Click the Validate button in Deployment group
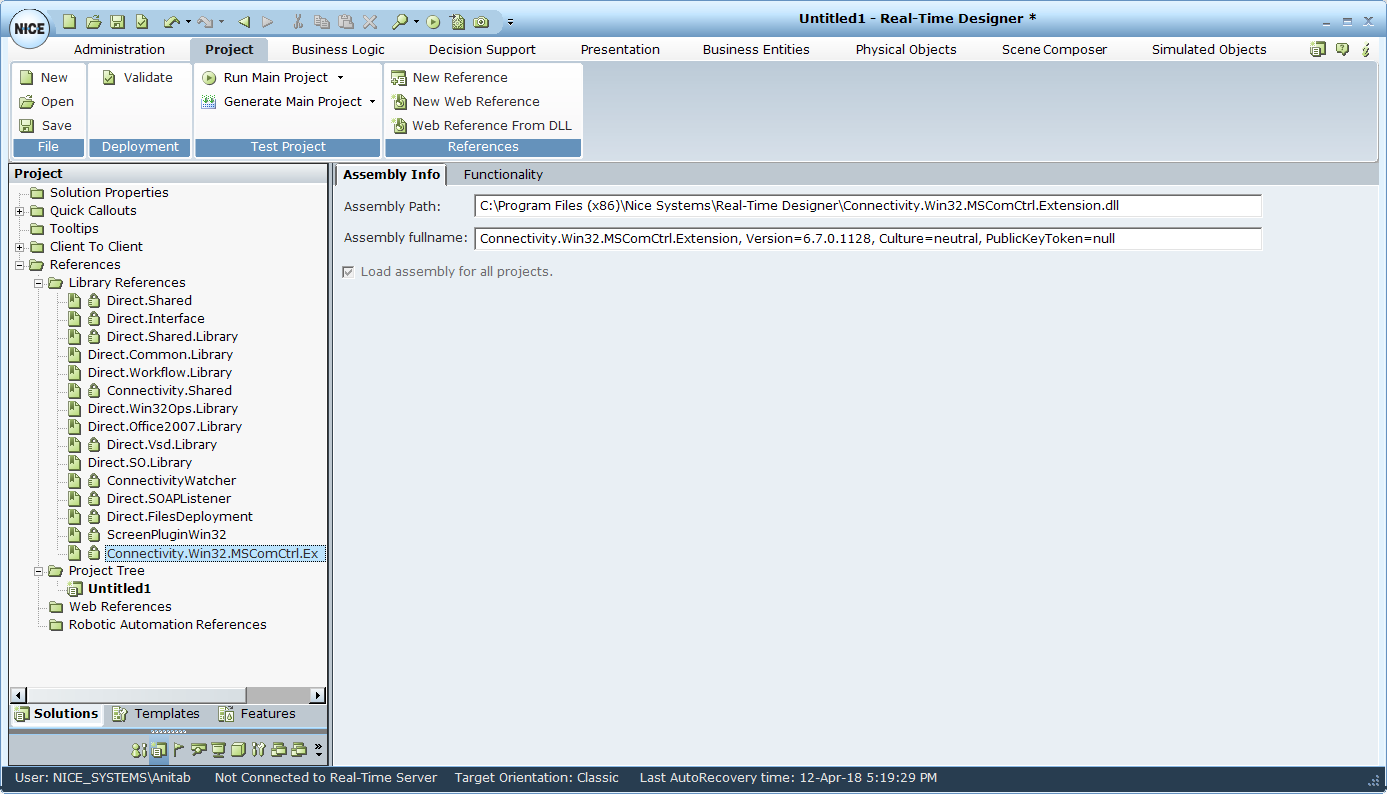Viewport: 1387px width, 794px height. click(137, 77)
